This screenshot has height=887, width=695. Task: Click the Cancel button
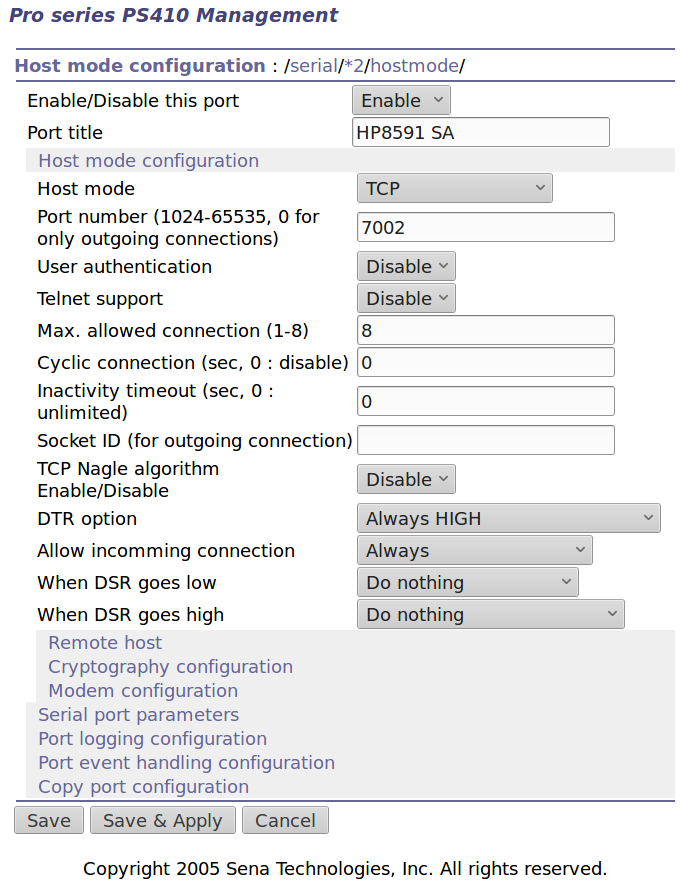(x=285, y=820)
